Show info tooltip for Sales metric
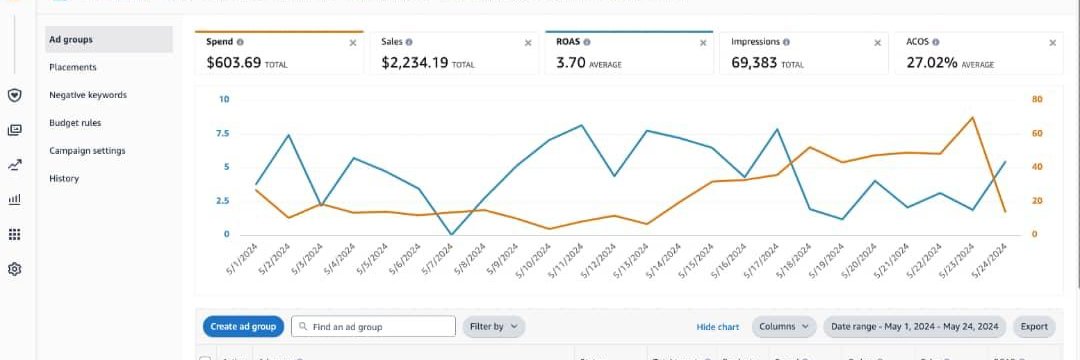The height and width of the screenshot is (360, 1080). 409,42
